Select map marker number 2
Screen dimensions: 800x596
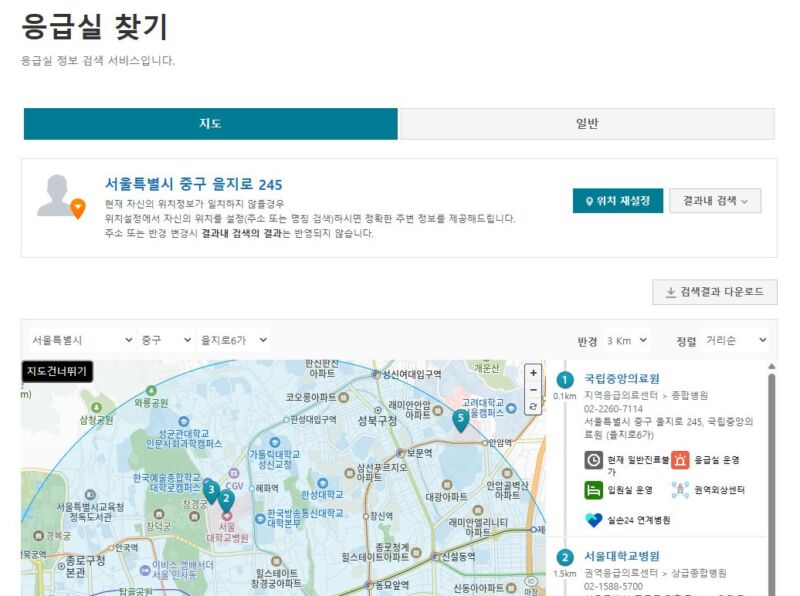(226, 501)
